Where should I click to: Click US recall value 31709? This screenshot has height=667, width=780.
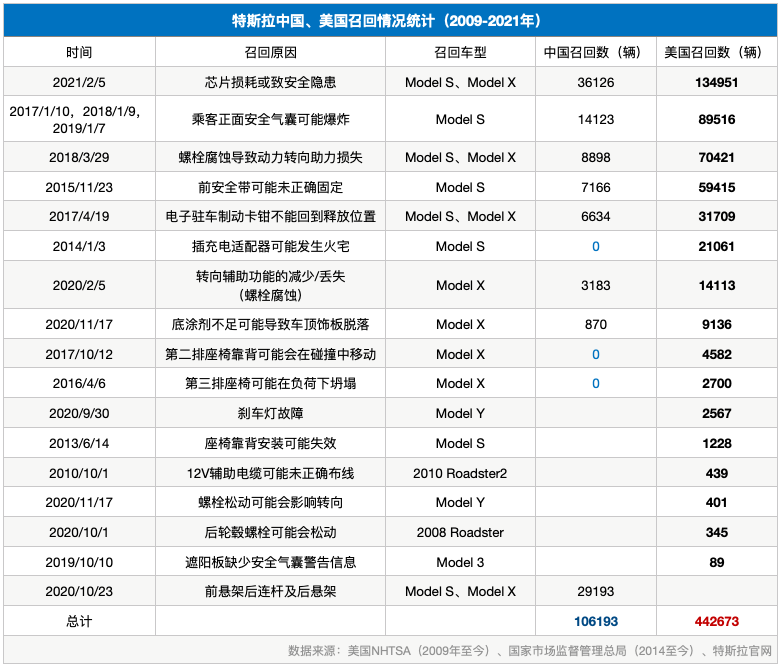tap(716, 216)
